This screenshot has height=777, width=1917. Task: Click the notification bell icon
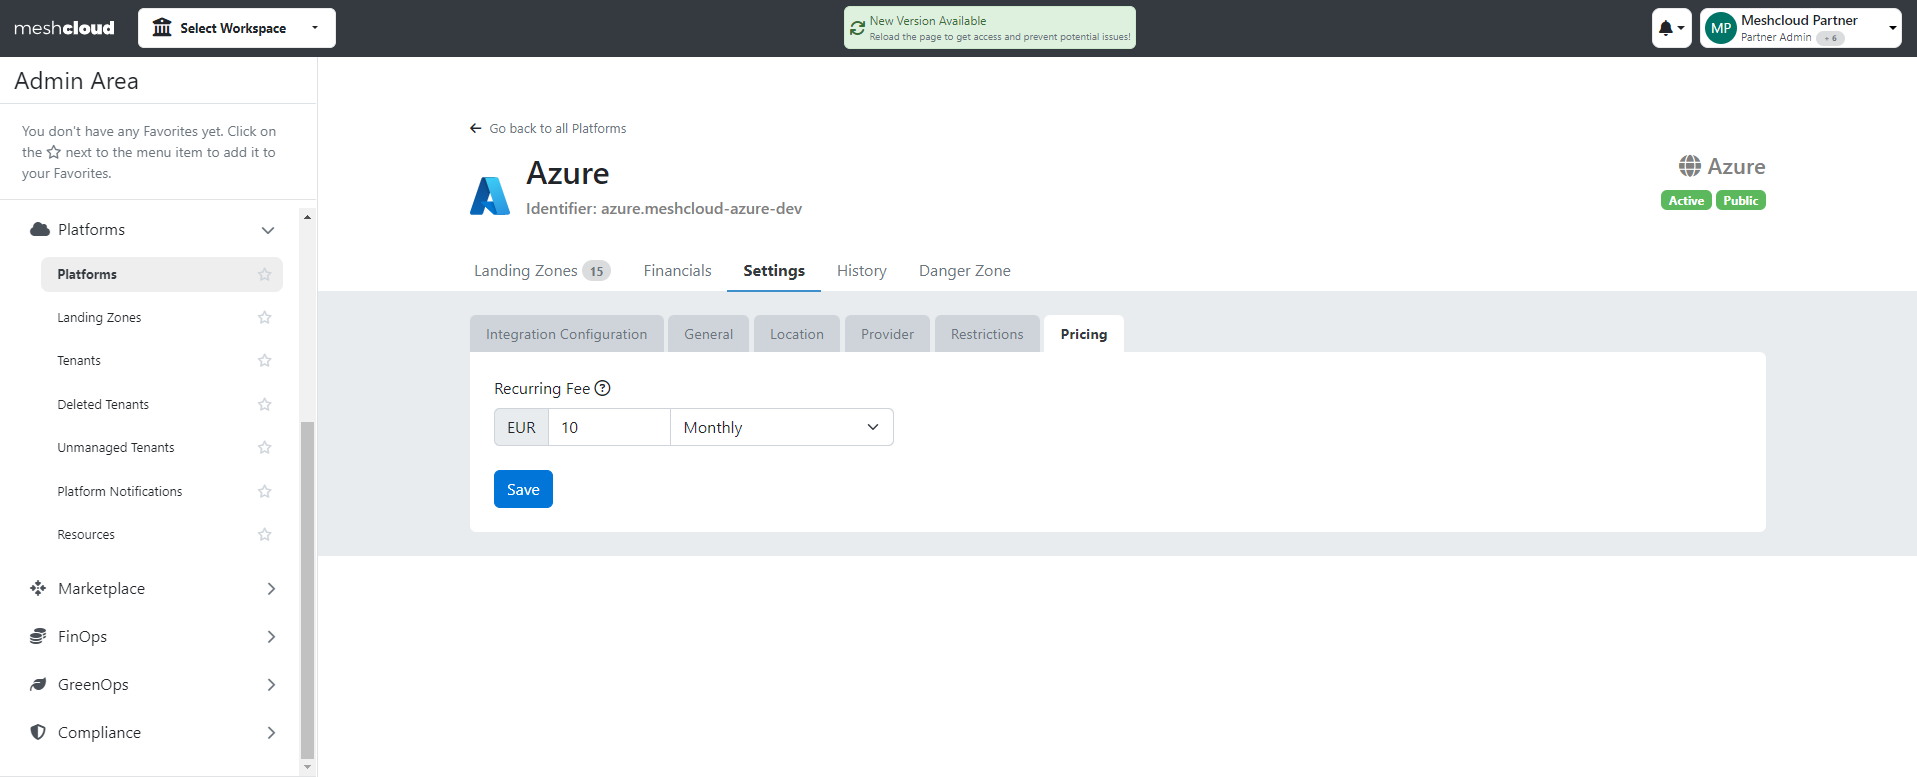(1666, 28)
